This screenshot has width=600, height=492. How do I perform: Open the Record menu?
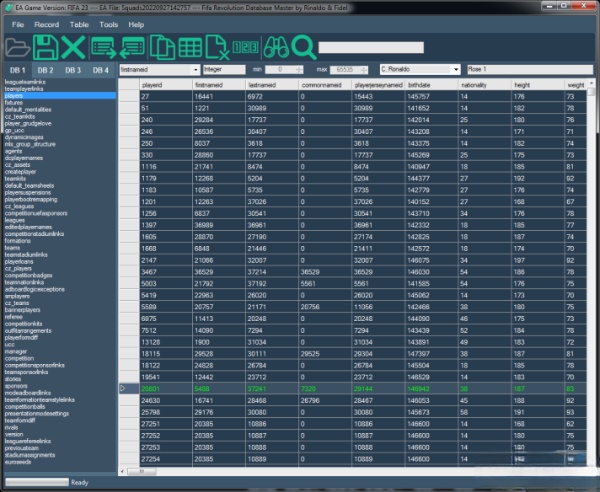[47, 25]
